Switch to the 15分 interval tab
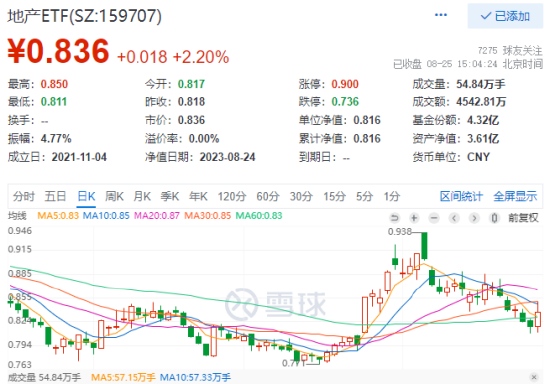 pos(334,196)
